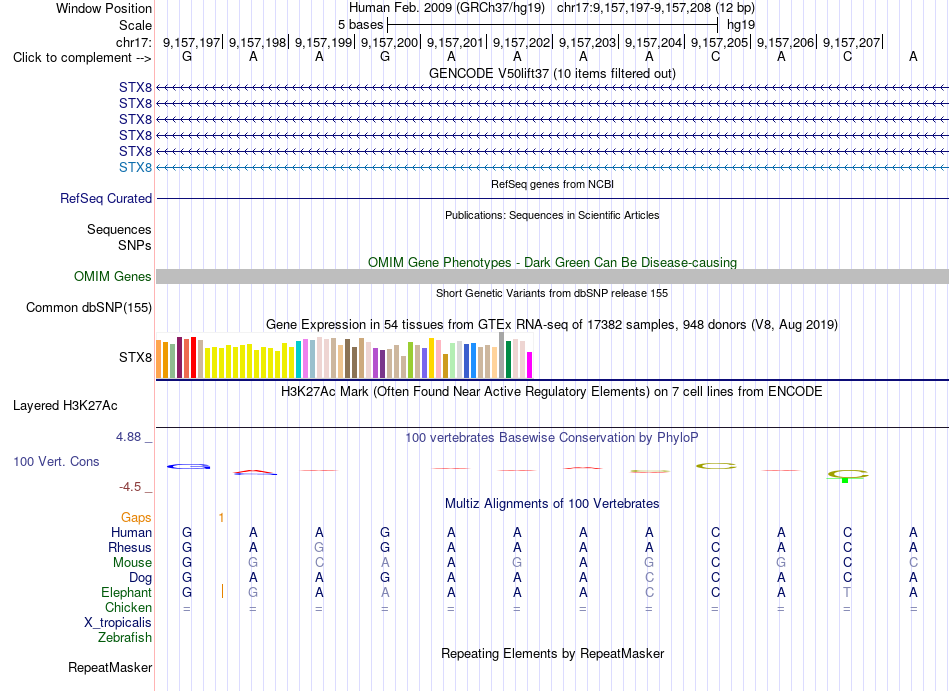Open '100 vertebrates Basewise Conservation by PhyloP' title
Image resolution: width=950 pixels, height=691 pixels.
pos(552,437)
